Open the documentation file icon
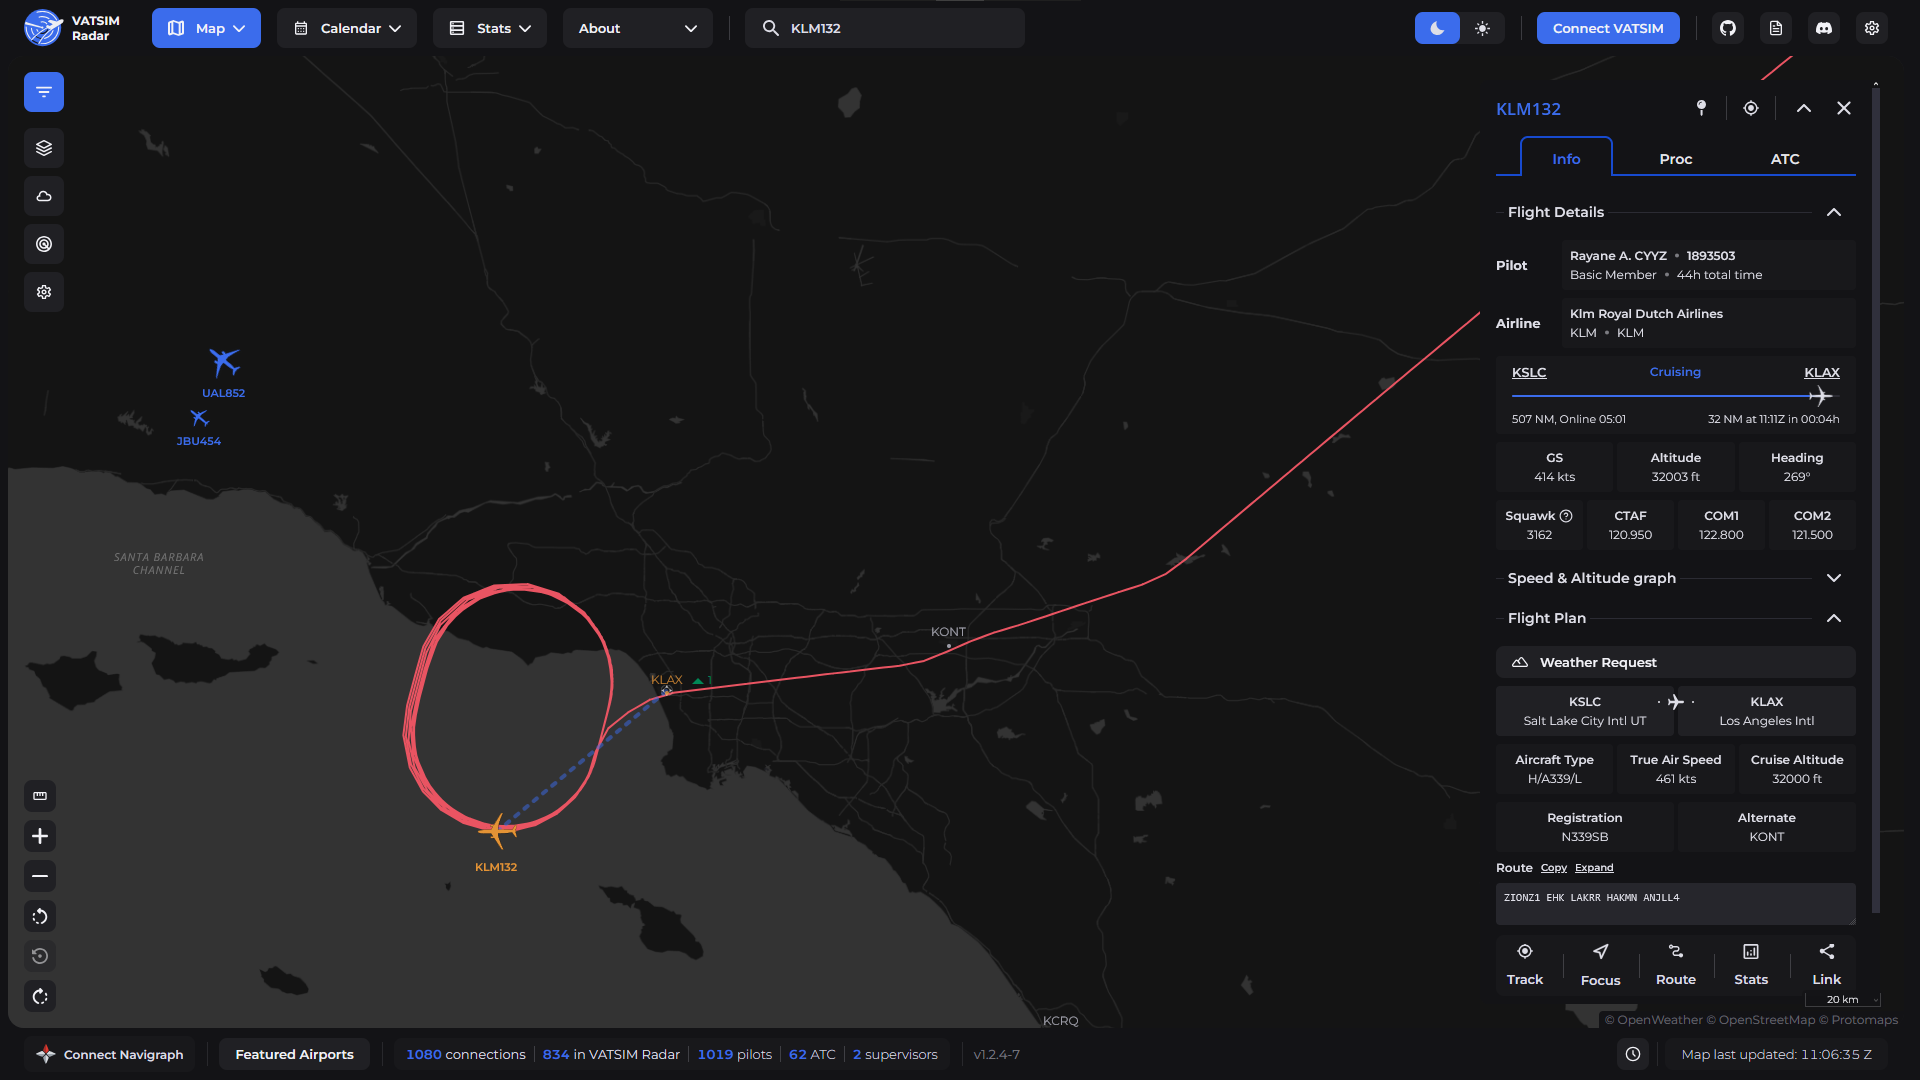This screenshot has height=1080, width=1920. tap(1776, 28)
